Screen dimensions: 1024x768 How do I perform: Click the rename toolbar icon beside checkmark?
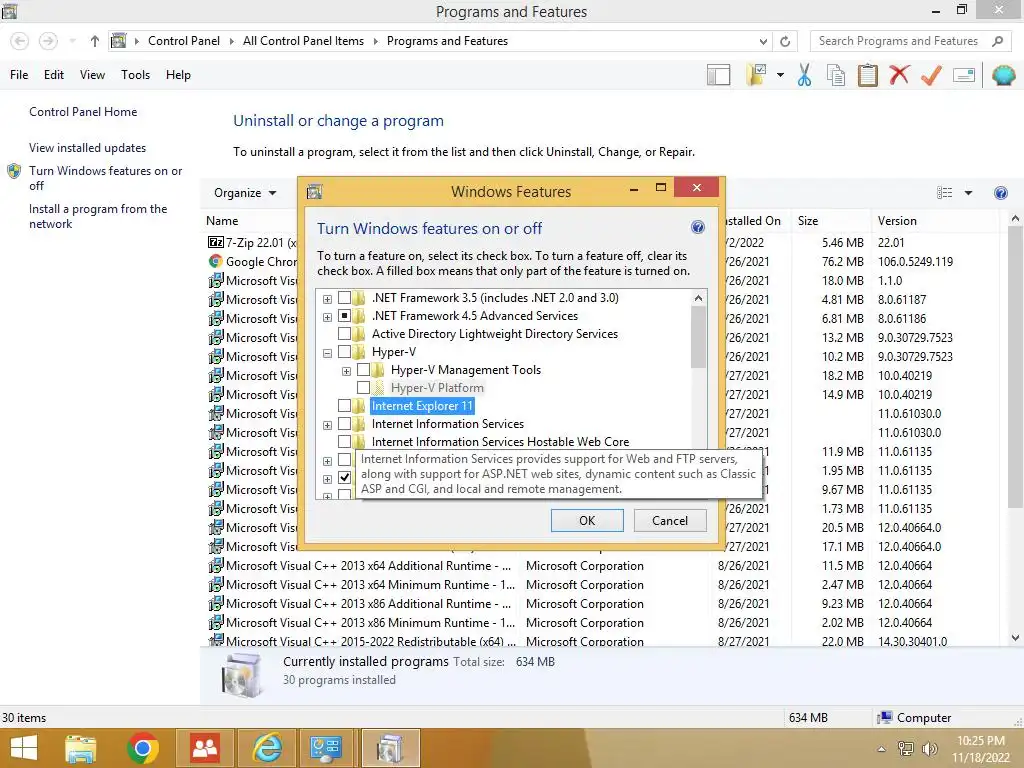point(964,75)
